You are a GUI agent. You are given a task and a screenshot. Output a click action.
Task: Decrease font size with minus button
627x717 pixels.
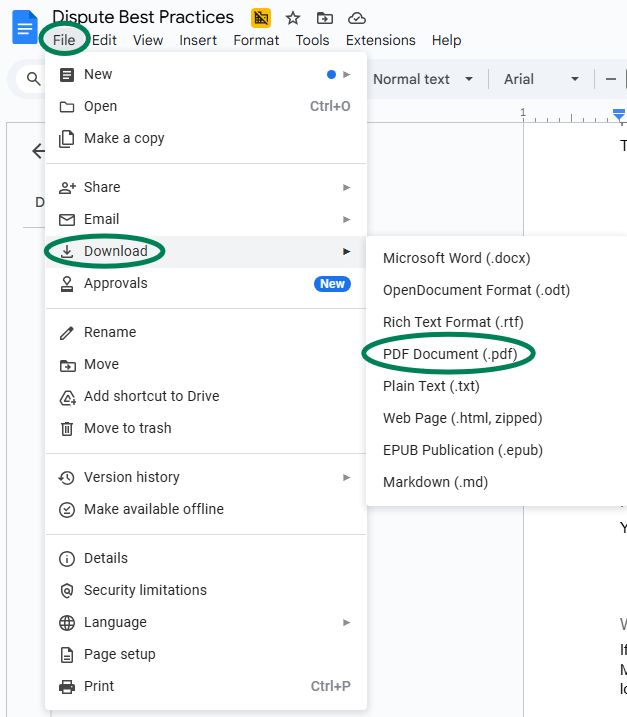point(611,79)
